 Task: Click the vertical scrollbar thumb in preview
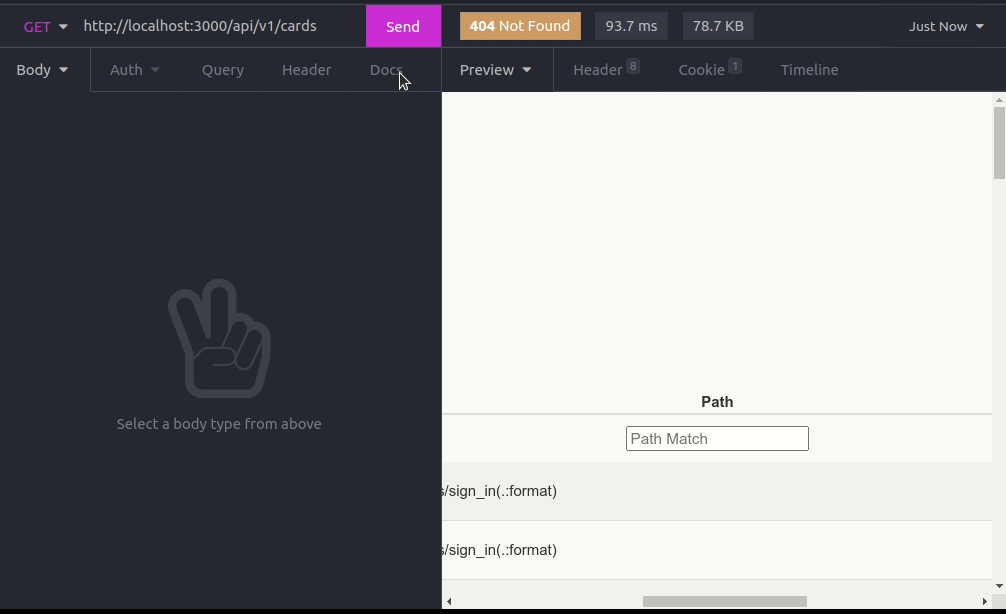coord(999,143)
